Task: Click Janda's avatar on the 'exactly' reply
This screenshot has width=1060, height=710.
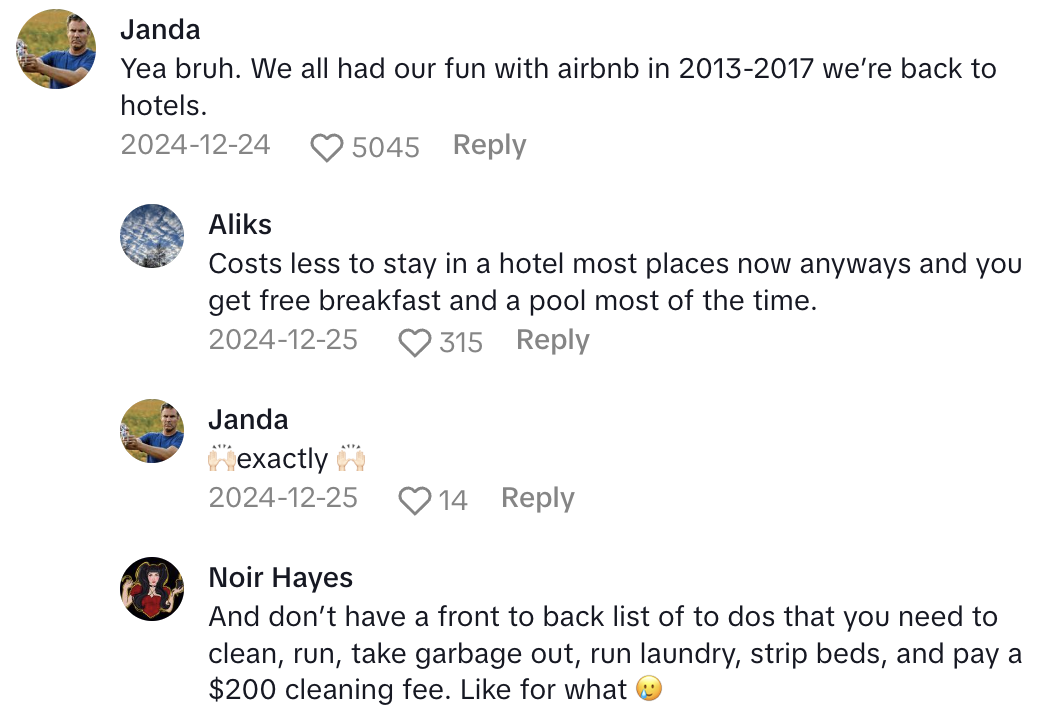Action: (152, 431)
